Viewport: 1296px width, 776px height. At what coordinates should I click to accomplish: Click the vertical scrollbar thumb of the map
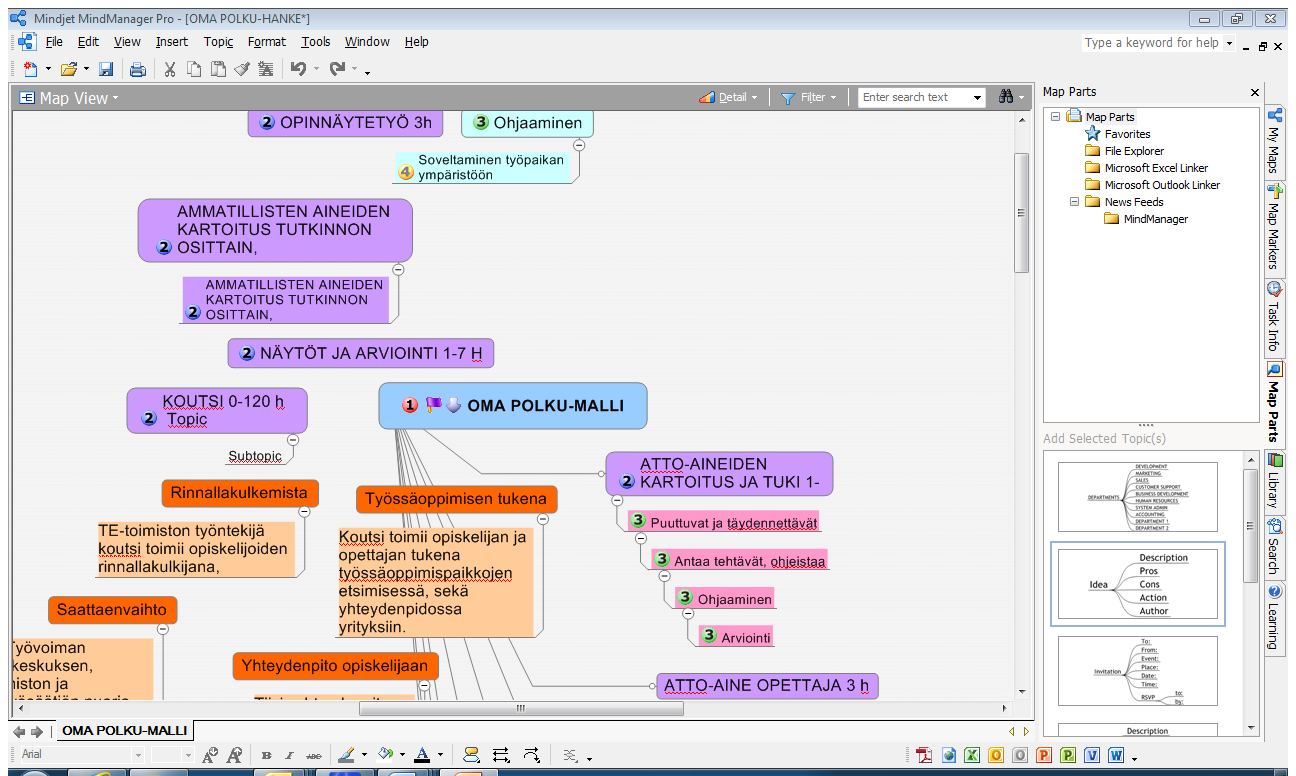1021,212
